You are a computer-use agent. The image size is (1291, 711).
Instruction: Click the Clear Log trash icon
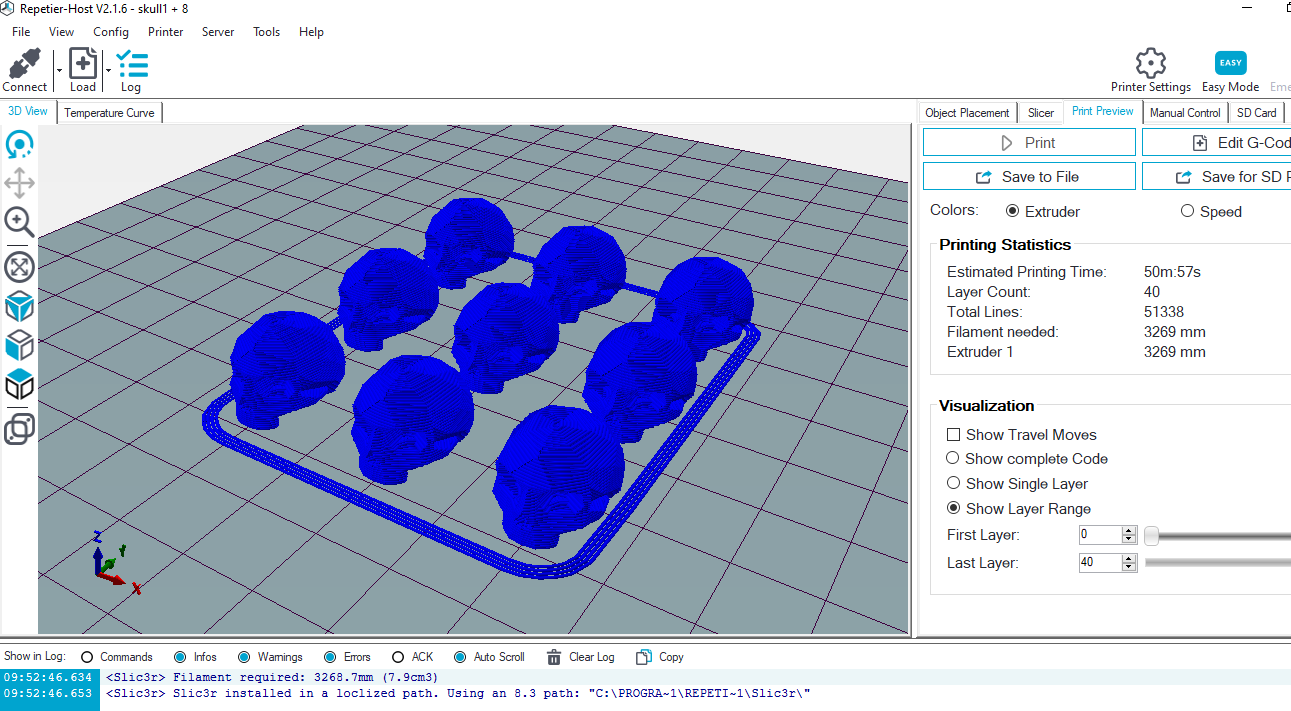pyautogui.click(x=554, y=657)
